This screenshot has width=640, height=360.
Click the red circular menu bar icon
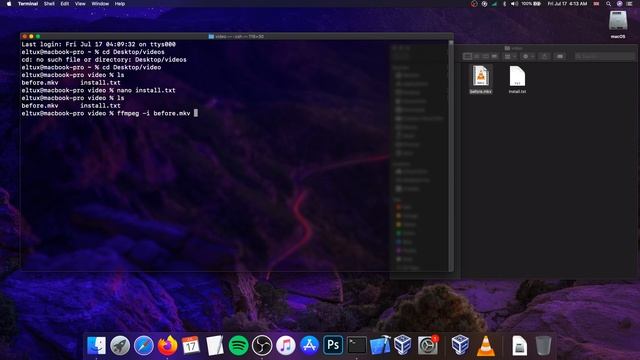pos(474,4)
